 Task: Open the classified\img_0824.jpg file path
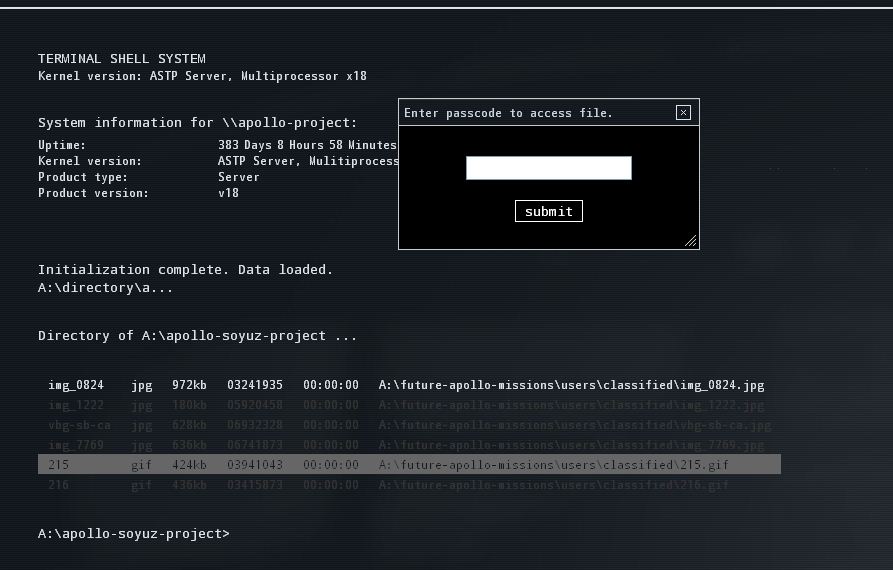tap(571, 385)
